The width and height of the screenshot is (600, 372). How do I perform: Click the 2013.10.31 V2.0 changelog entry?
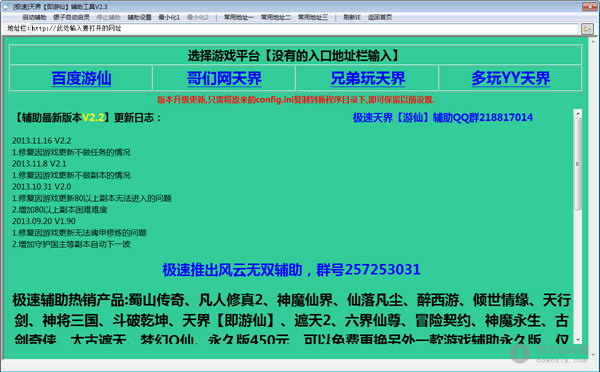pyautogui.click(x=41, y=187)
